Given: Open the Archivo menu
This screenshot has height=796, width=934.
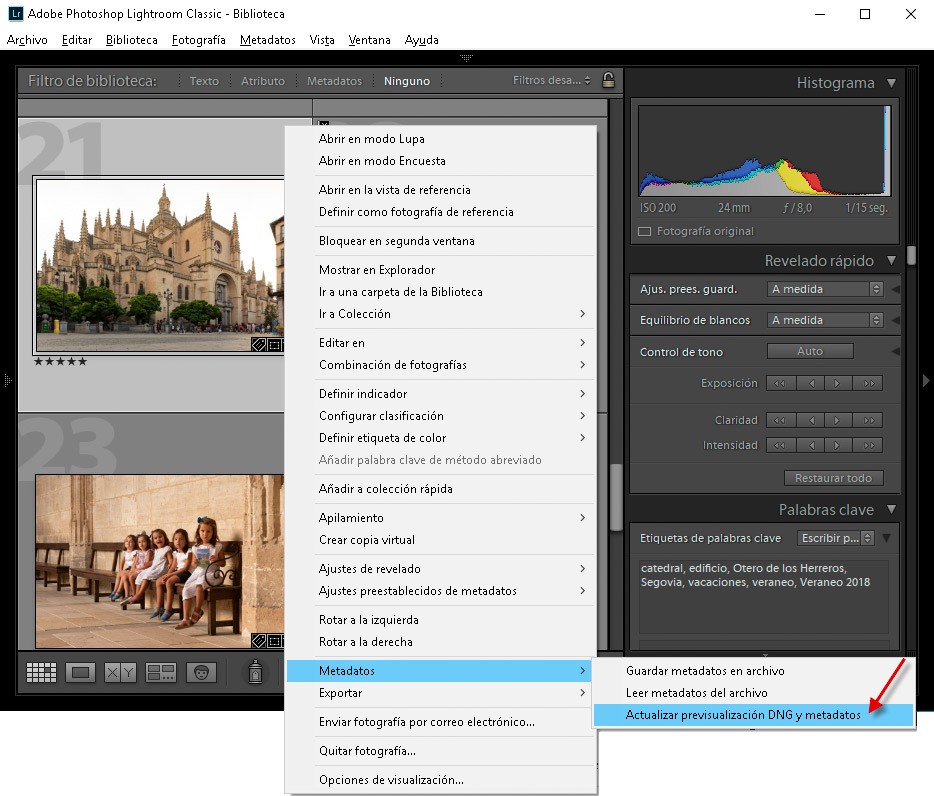Looking at the screenshot, I should (x=27, y=40).
